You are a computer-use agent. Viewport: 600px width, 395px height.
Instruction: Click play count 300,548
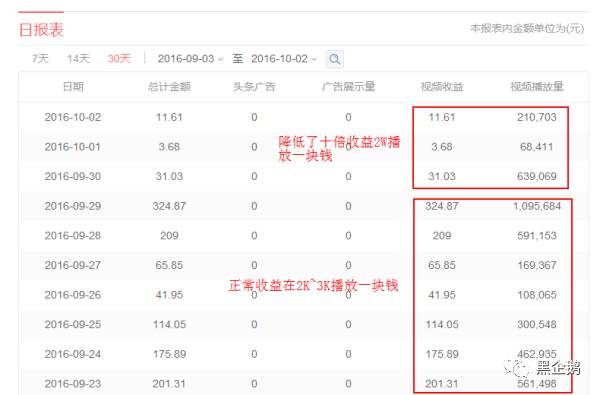click(537, 325)
